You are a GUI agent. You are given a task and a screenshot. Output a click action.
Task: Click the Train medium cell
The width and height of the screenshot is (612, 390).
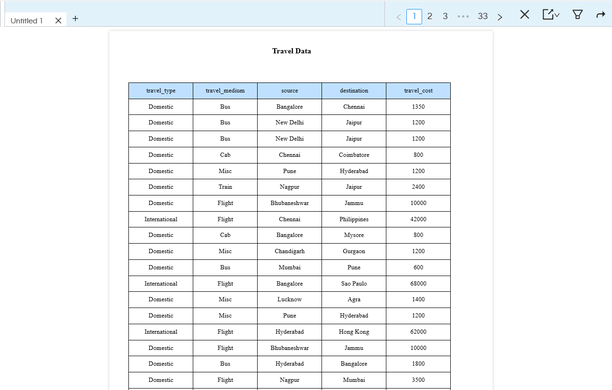click(x=225, y=187)
